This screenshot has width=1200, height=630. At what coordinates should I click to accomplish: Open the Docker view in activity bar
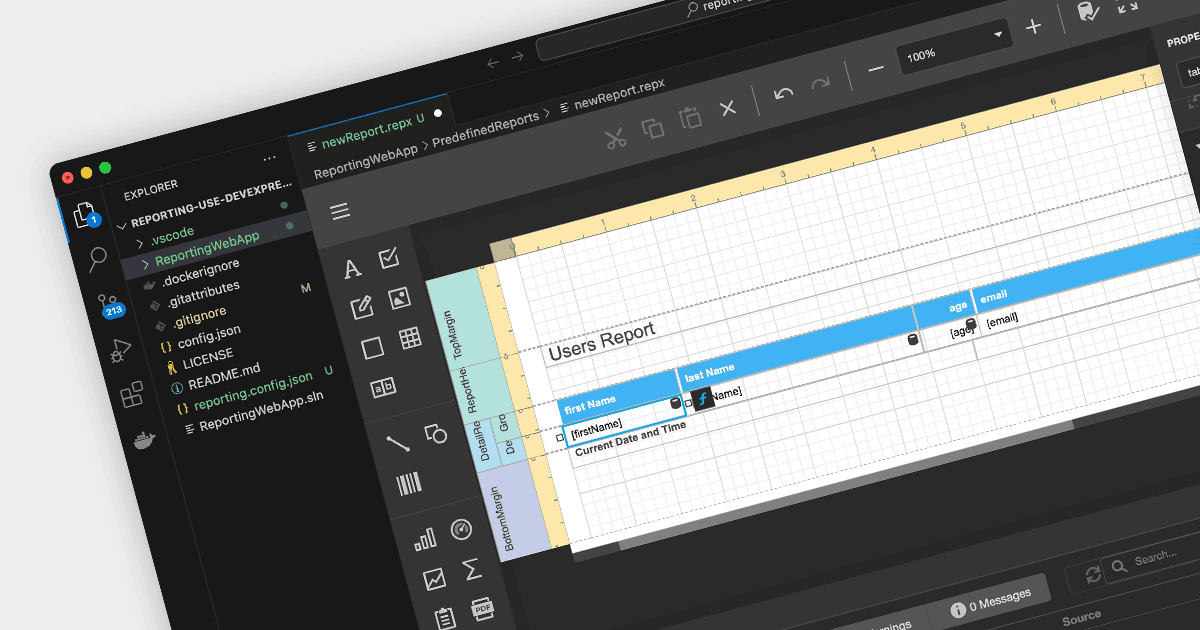tap(145, 440)
